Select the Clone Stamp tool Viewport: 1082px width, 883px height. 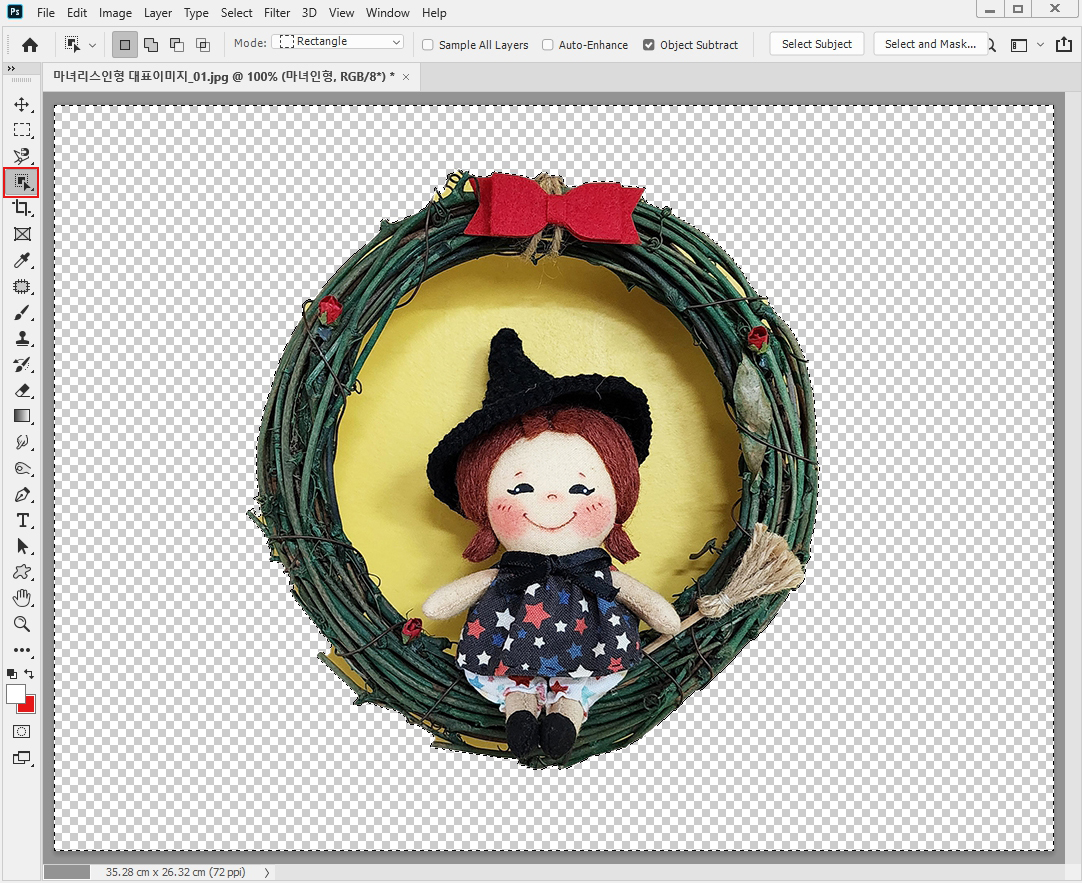tap(21, 338)
